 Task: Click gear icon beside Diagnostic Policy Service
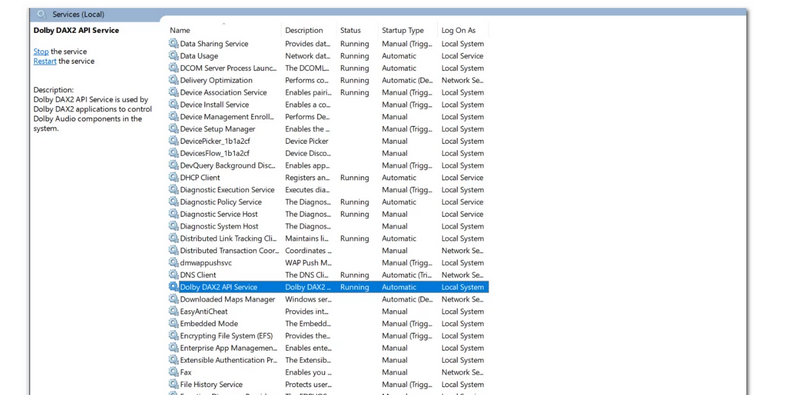pyautogui.click(x=174, y=202)
